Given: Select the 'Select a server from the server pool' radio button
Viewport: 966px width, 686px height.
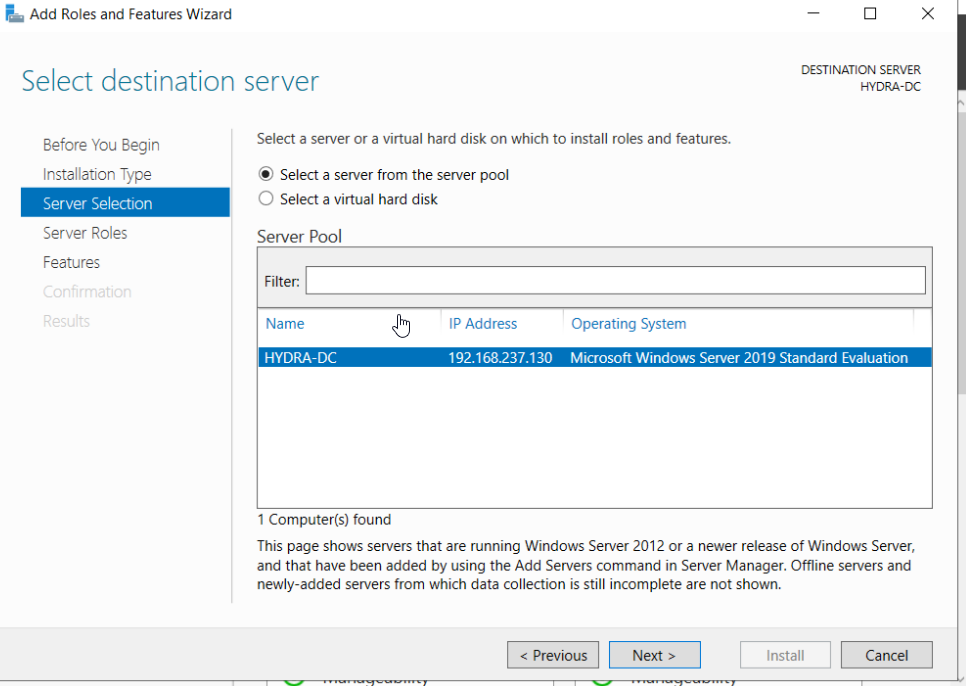Looking at the screenshot, I should [x=266, y=174].
